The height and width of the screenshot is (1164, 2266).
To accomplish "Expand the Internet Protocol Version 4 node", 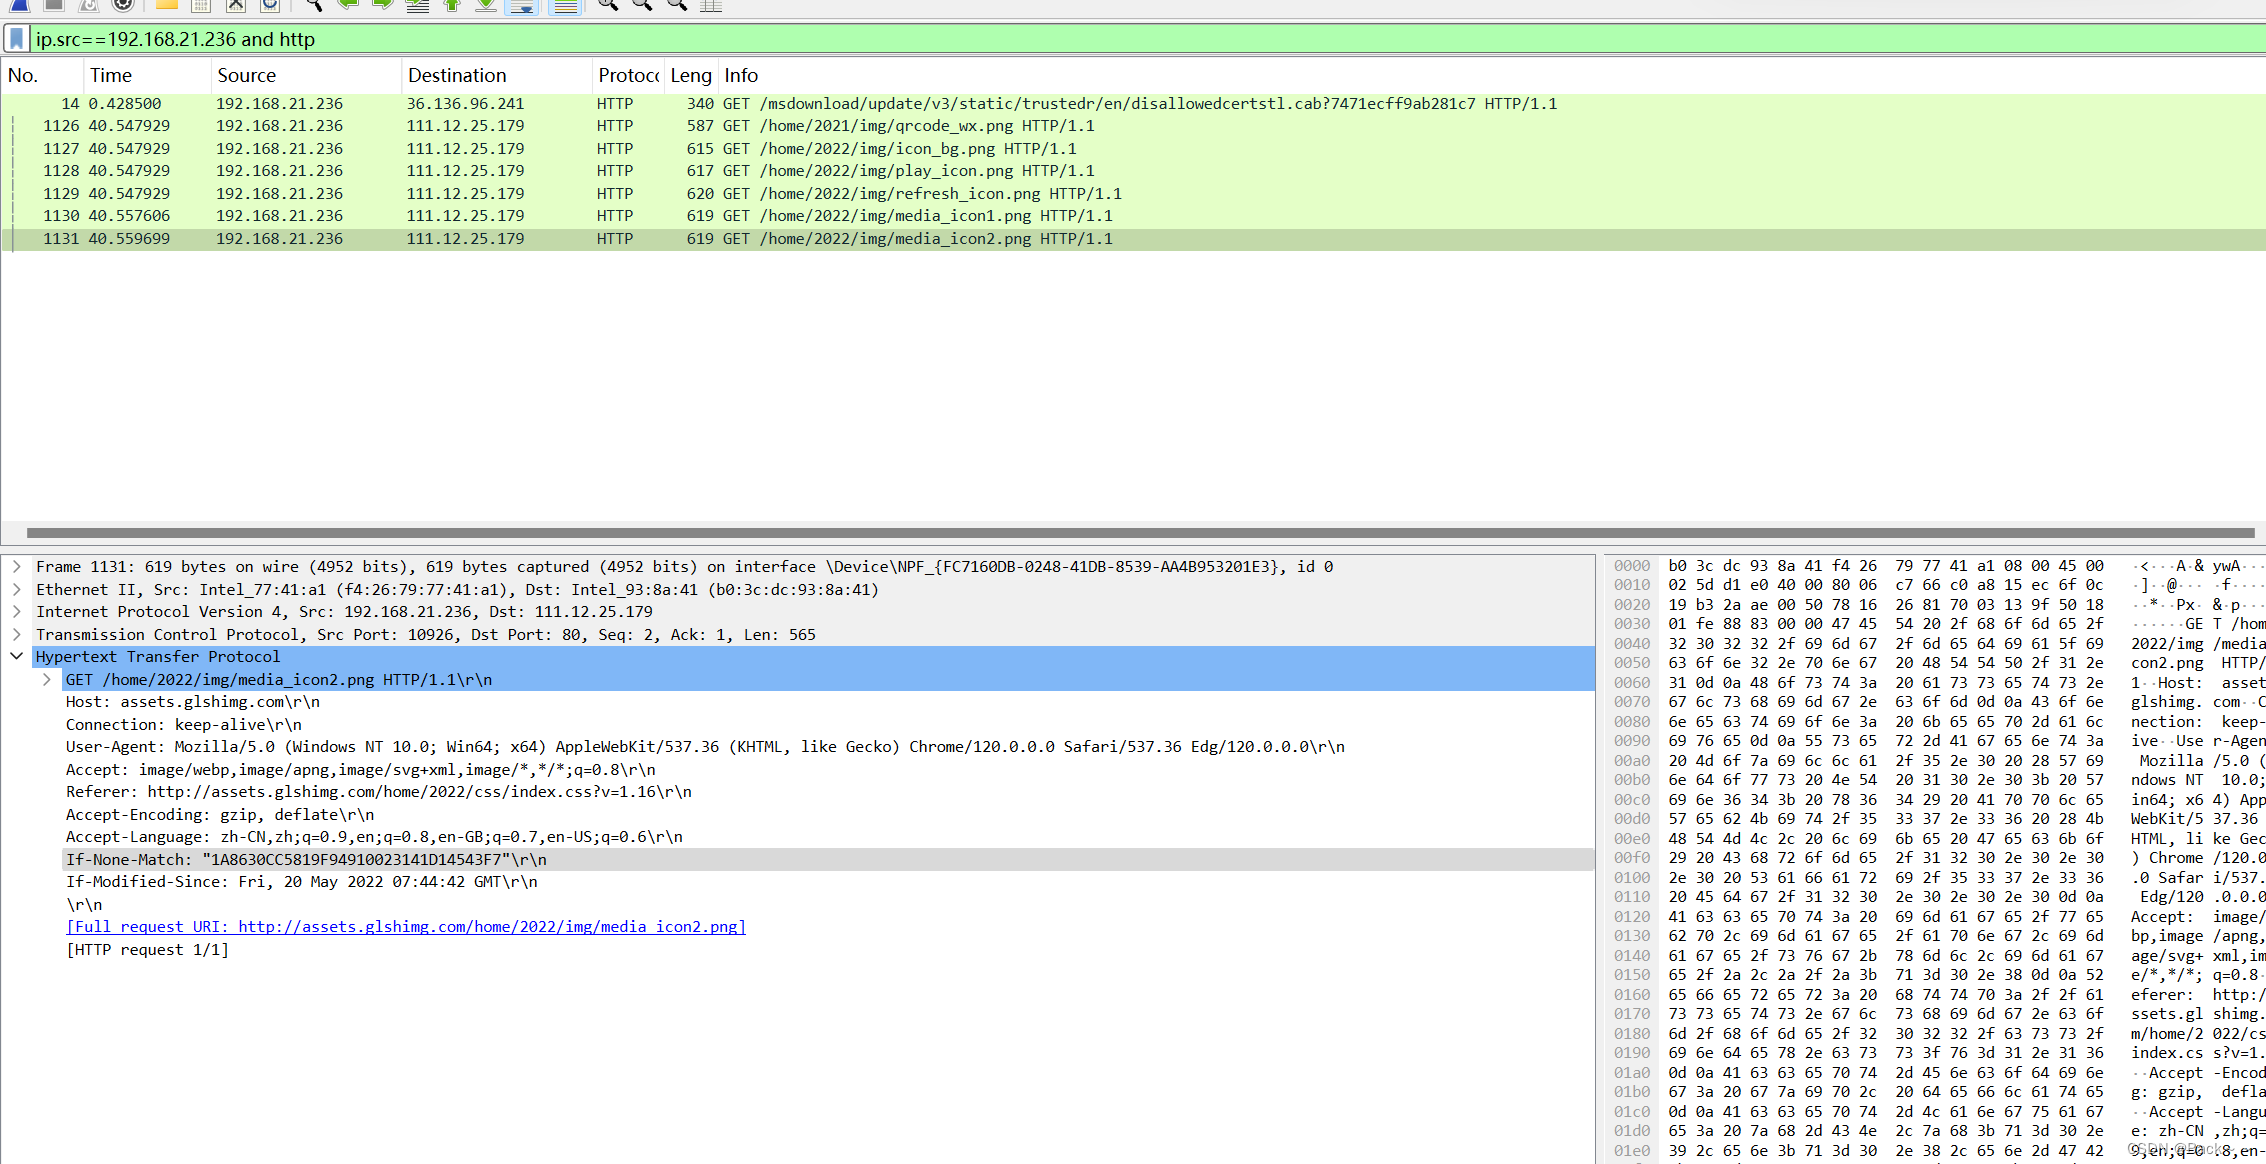I will tap(17, 612).
